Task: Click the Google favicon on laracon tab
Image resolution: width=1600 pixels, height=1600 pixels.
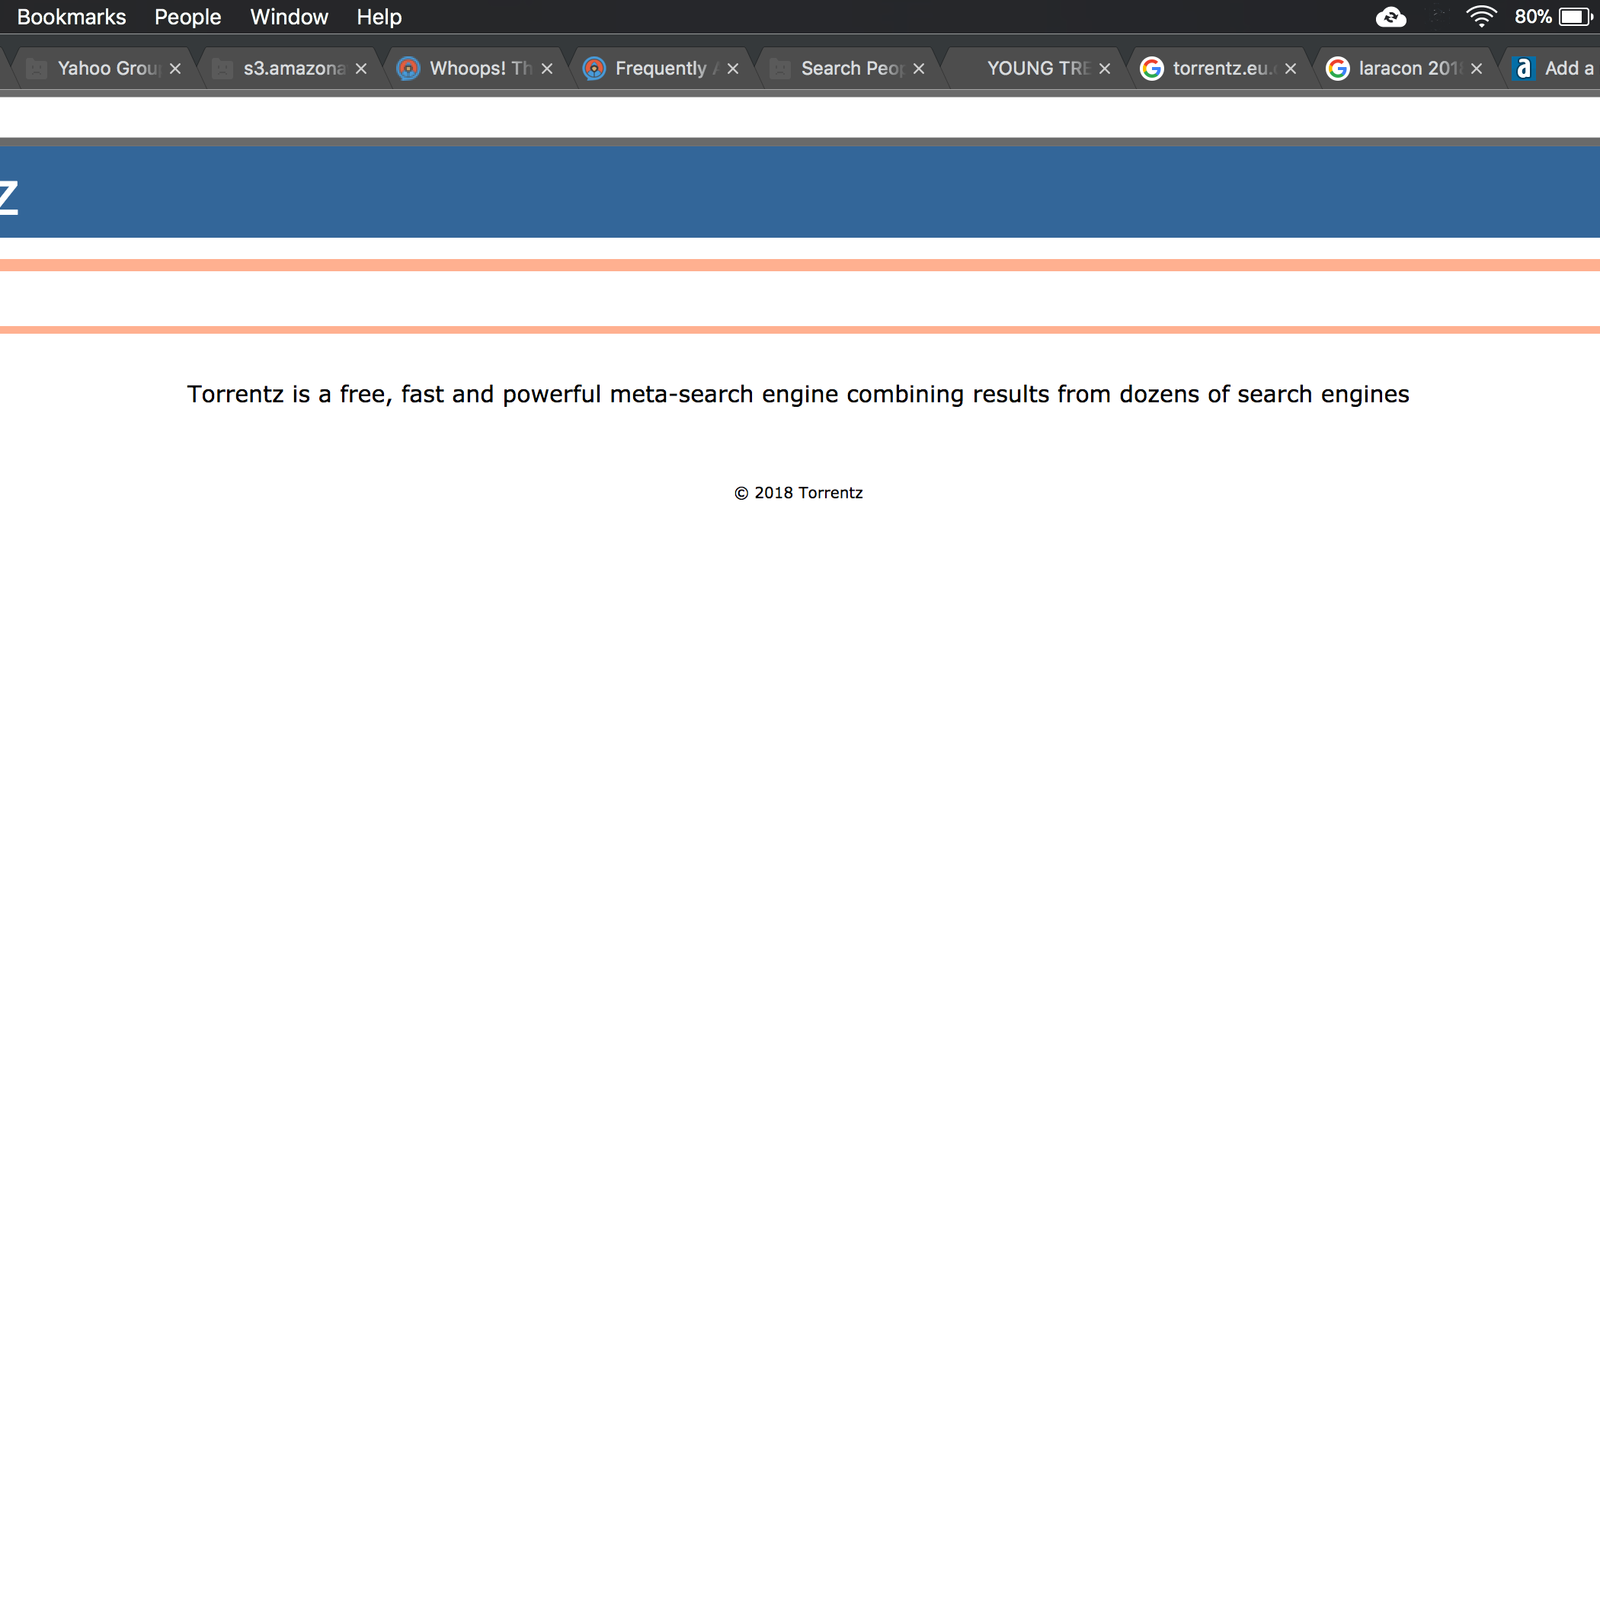Action: tap(1338, 68)
